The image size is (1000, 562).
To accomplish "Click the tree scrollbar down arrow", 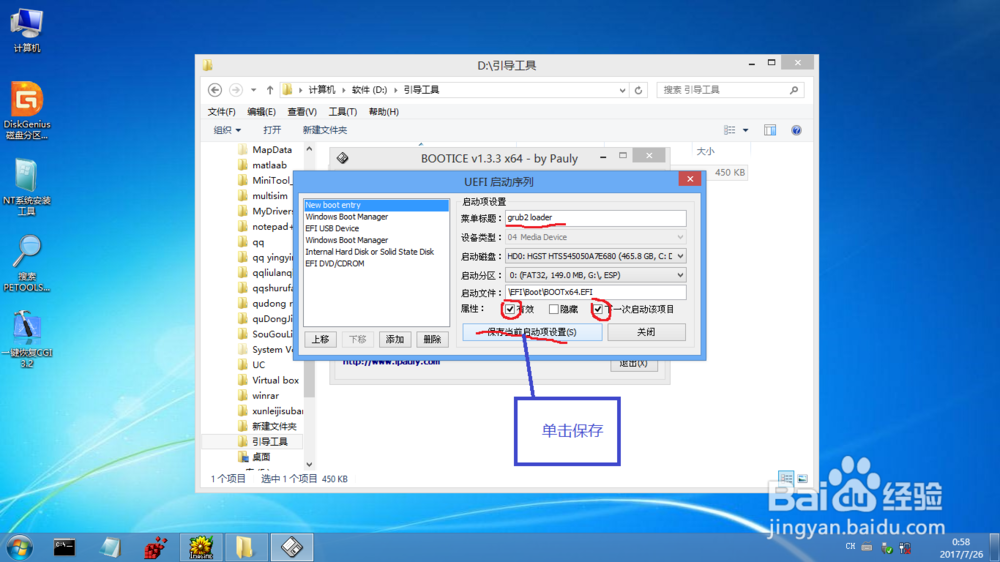I will (x=309, y=464).
